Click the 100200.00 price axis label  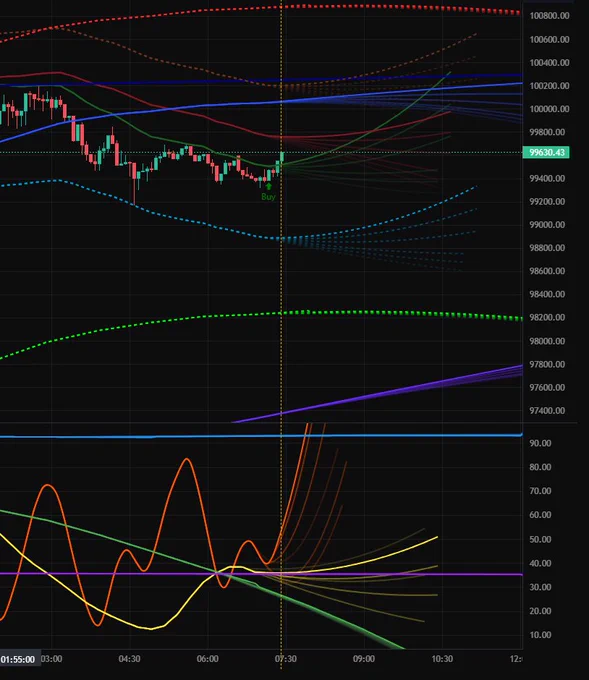point(549,86)
